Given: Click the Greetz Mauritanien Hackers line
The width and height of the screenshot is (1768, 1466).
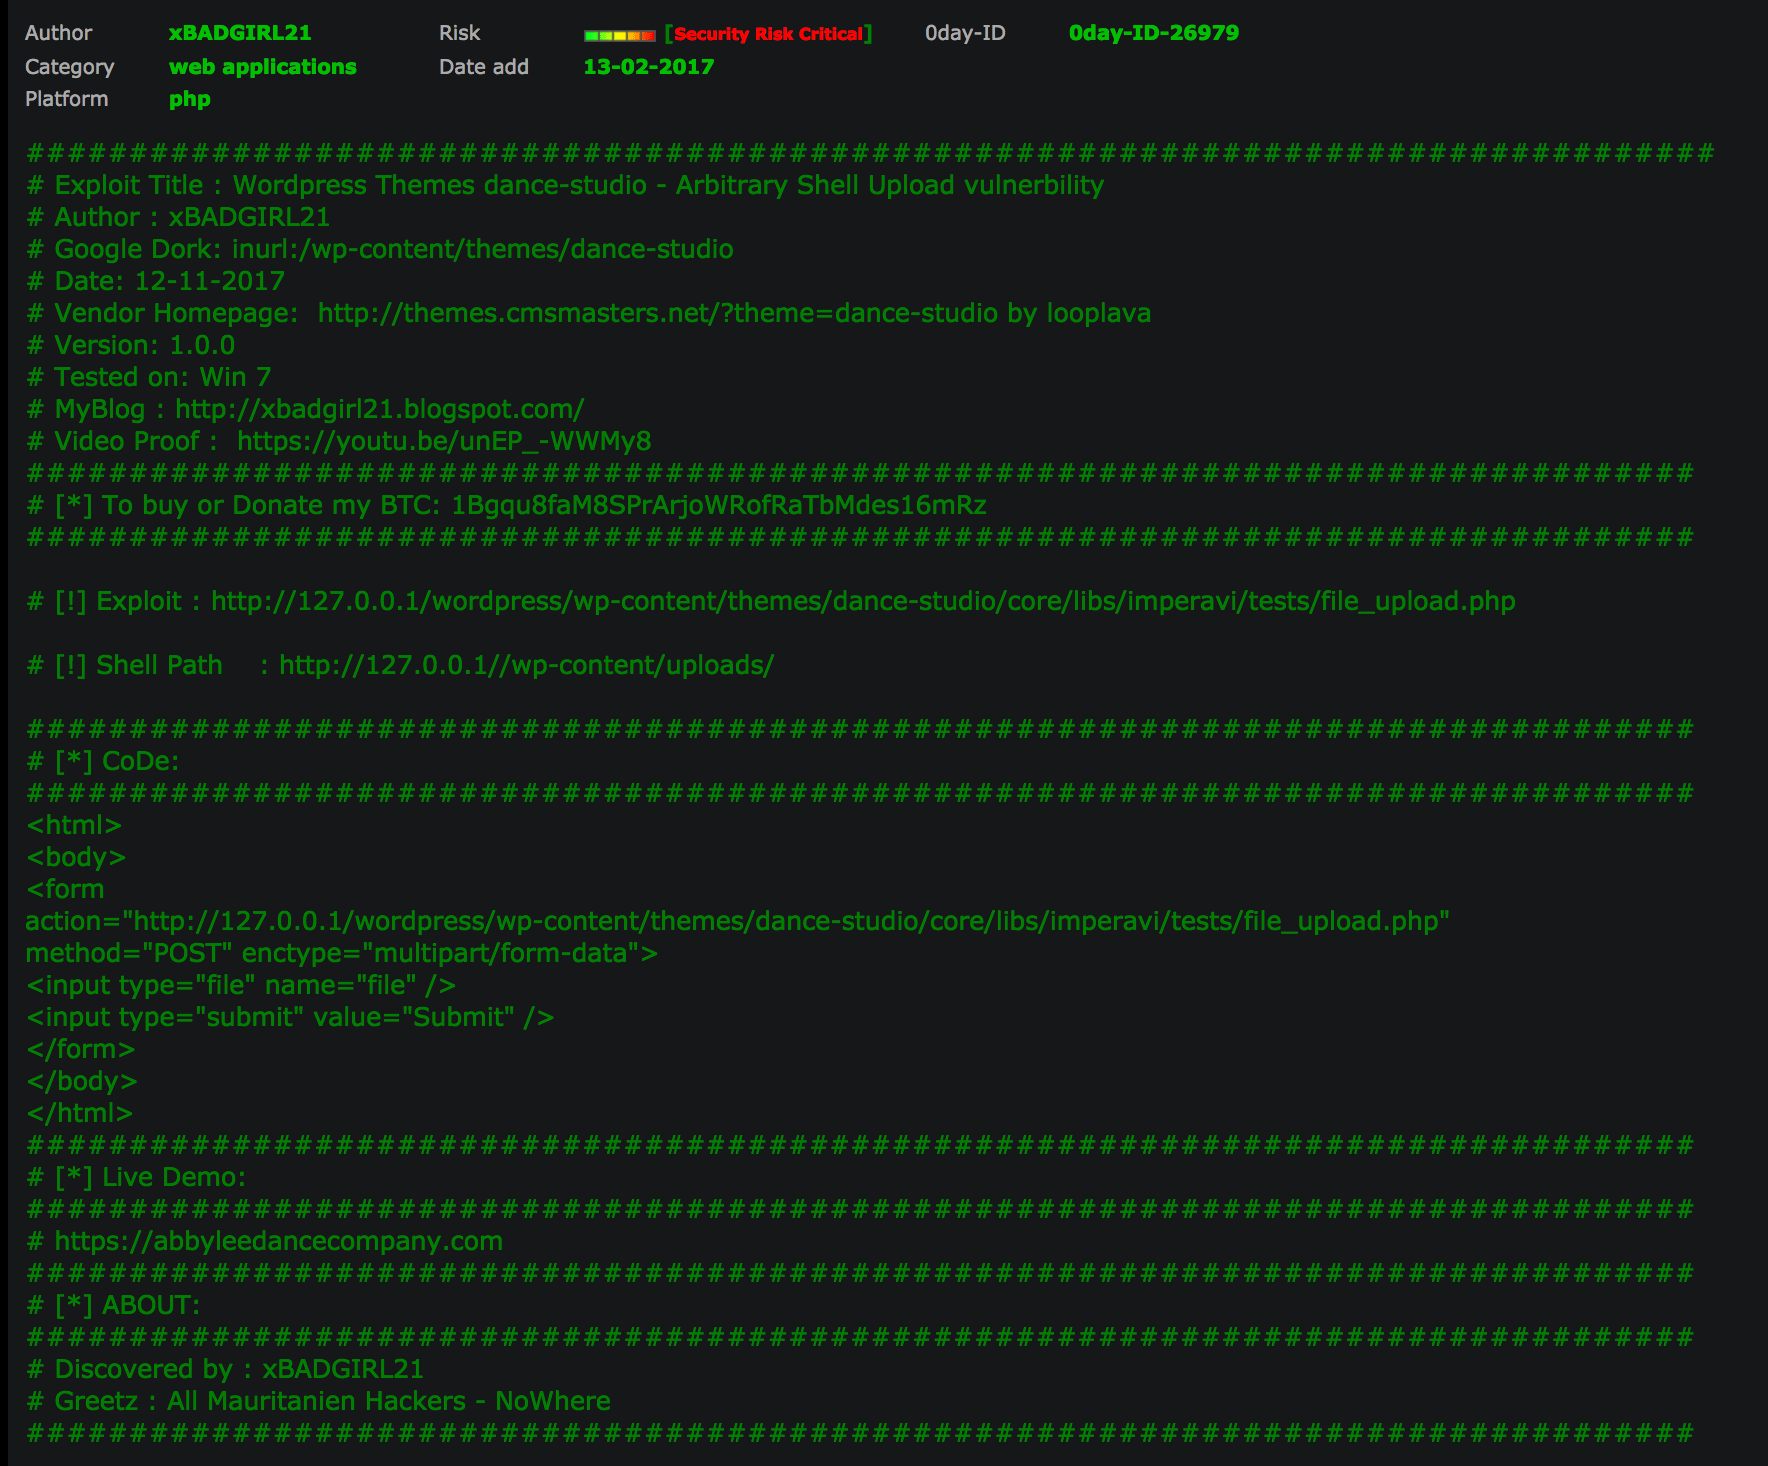Looking at the screenshot, I should 318,1401.
